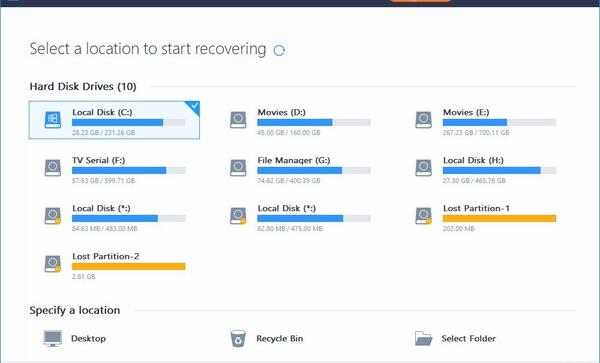
Task: Click the 202.00 MB size text
Action: (458, 229)
